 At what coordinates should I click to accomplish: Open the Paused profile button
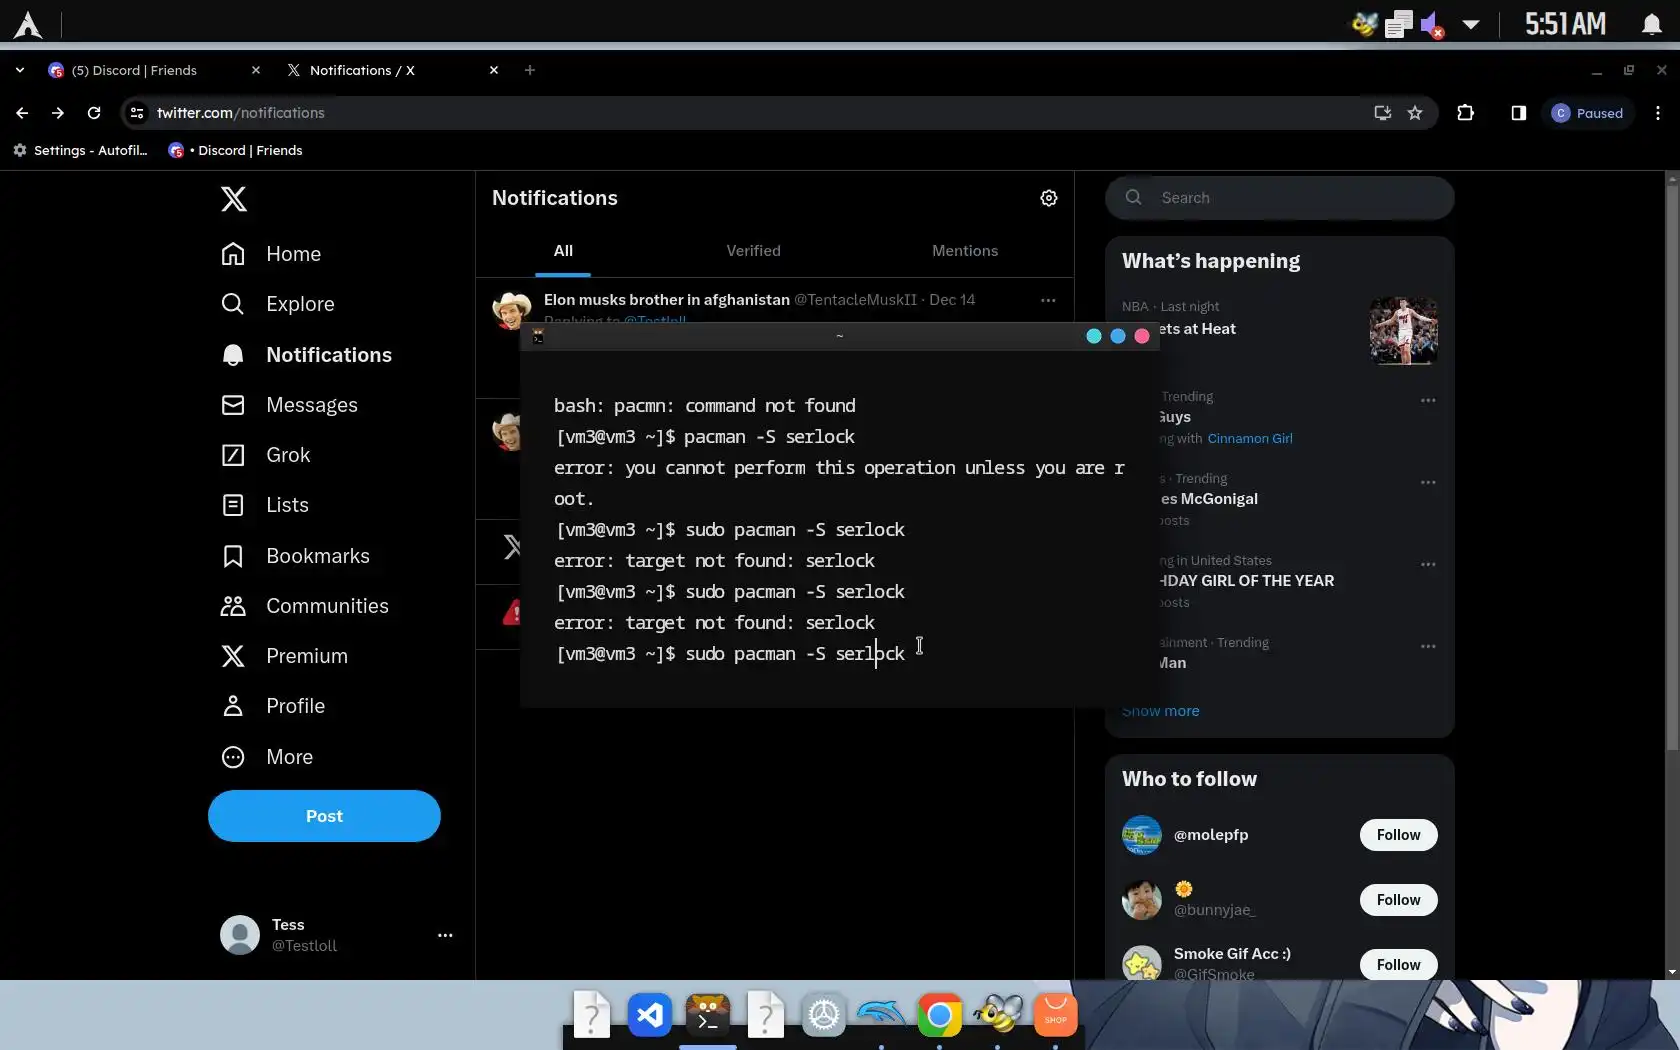pyautogui.click(x=1588, y=113)
